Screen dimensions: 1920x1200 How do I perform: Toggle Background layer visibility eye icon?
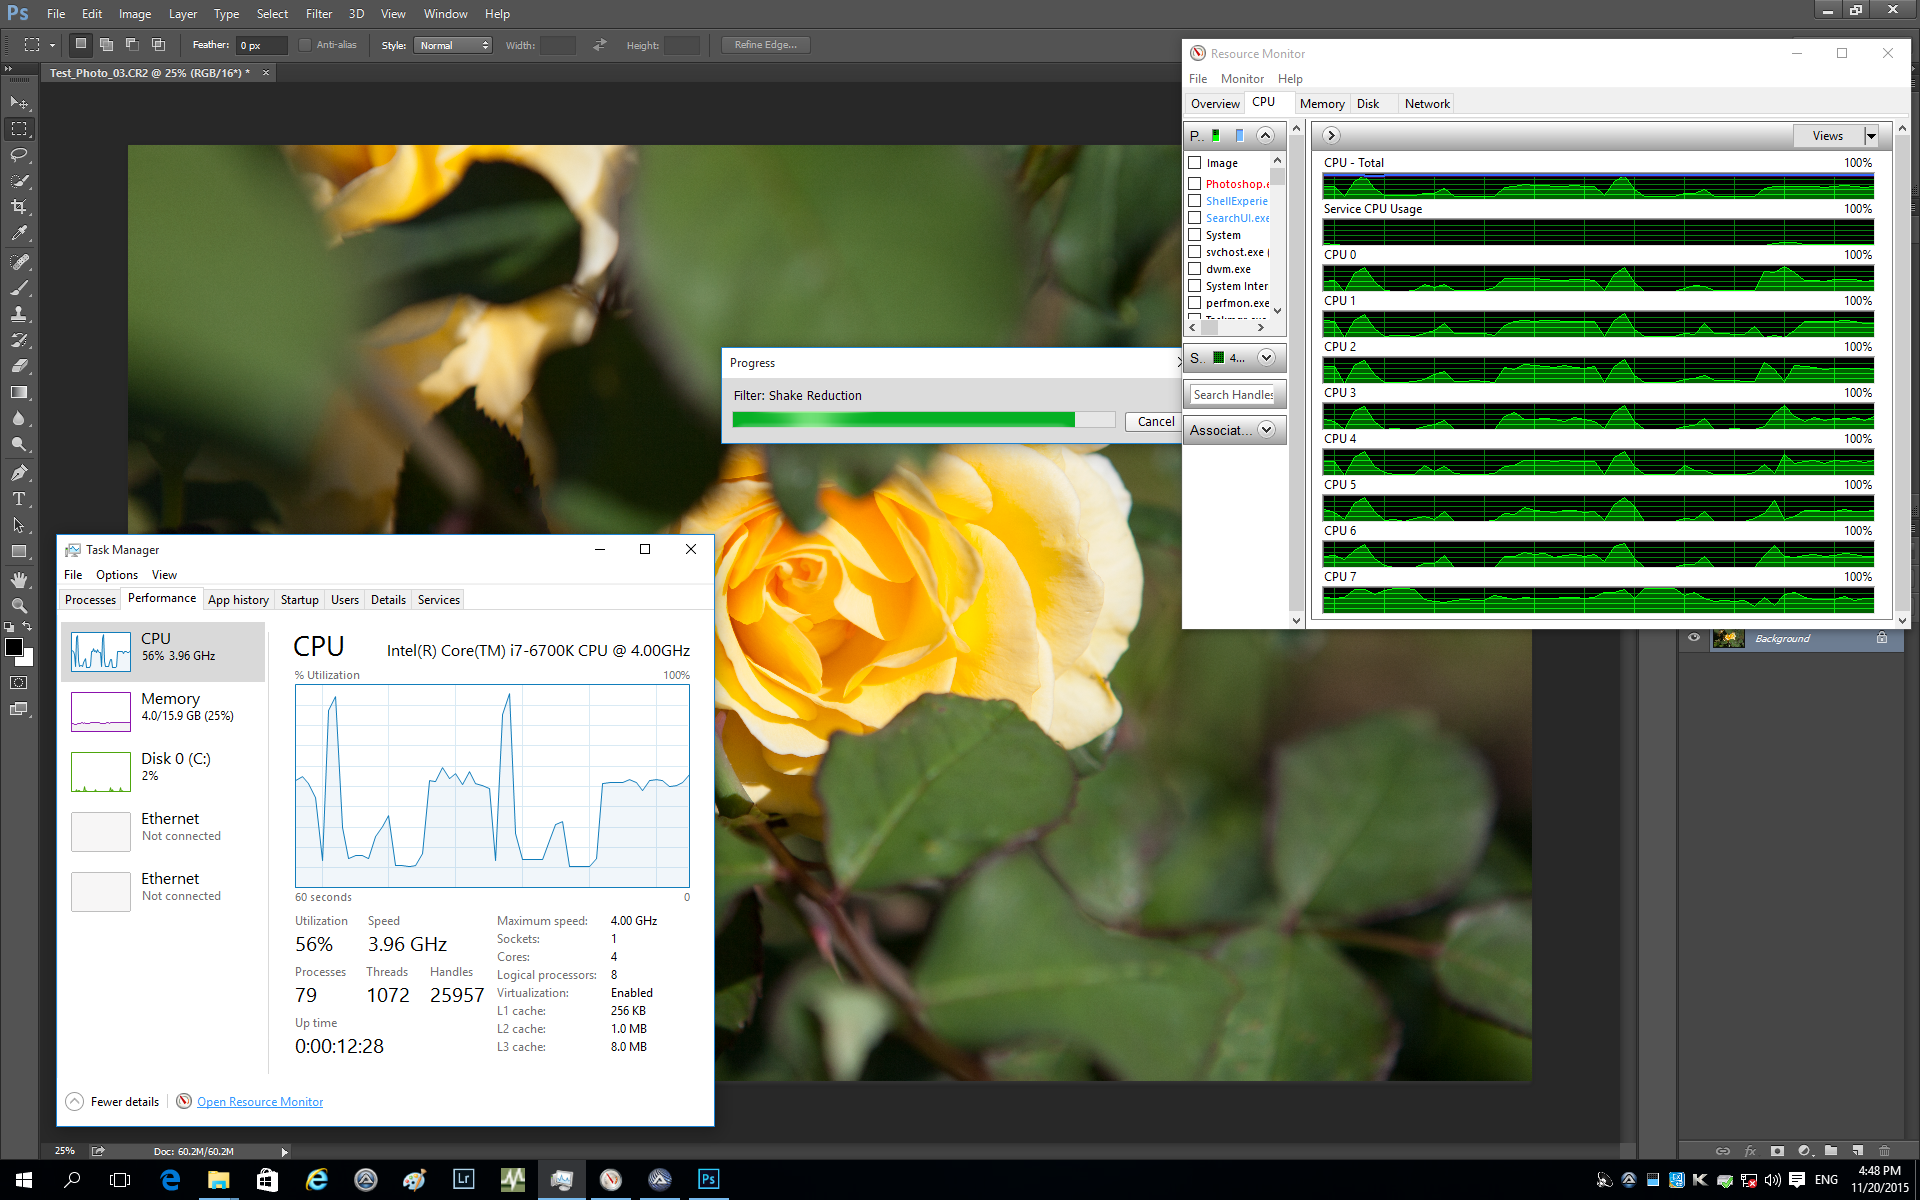coord(1692,637)
